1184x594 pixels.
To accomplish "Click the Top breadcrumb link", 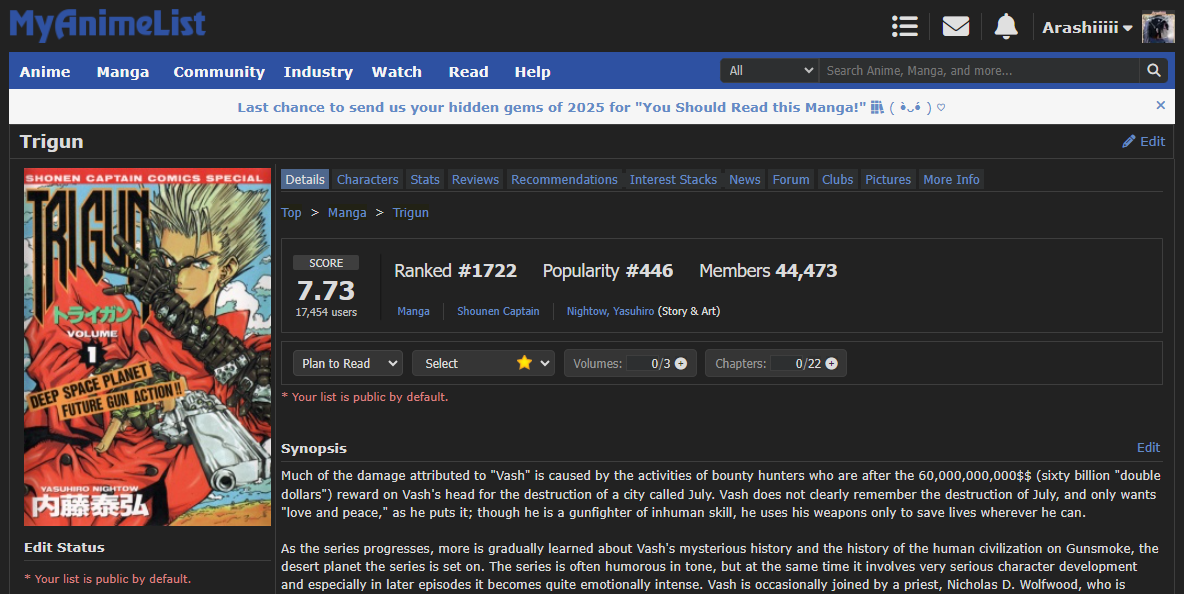I will point(291,212).
